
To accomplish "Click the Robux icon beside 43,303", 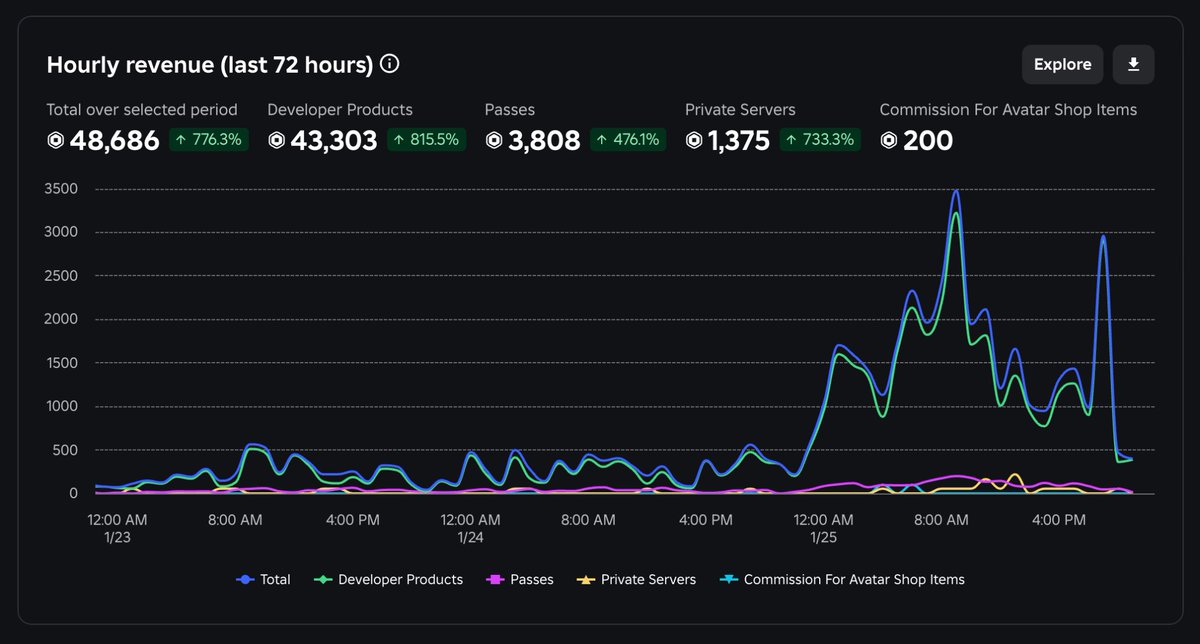I will pos(277,140).
